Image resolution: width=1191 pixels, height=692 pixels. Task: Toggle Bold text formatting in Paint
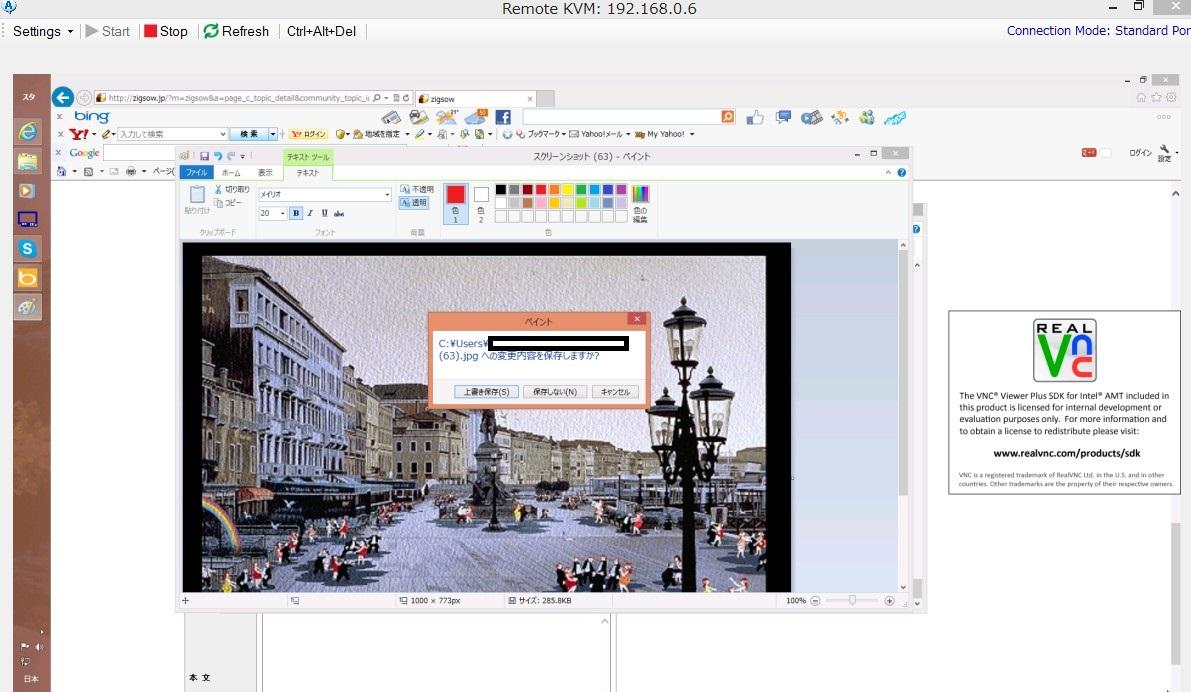point(296,213)
